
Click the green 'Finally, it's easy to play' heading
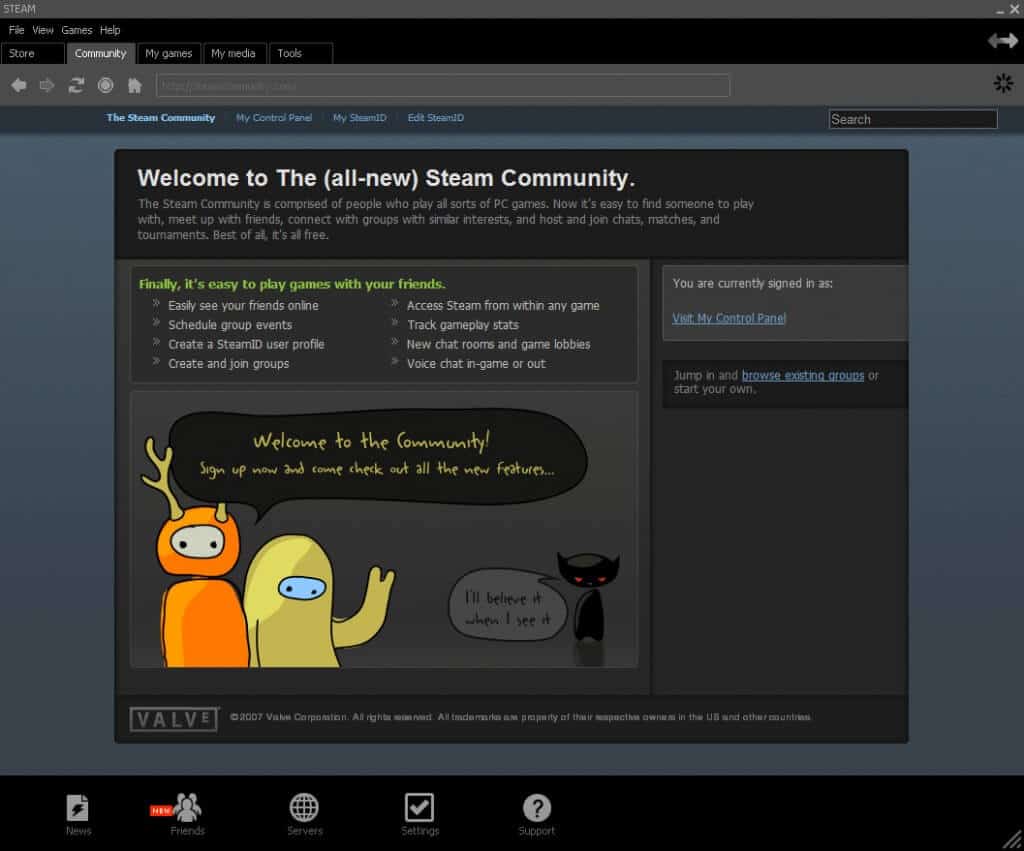point(292,284)
